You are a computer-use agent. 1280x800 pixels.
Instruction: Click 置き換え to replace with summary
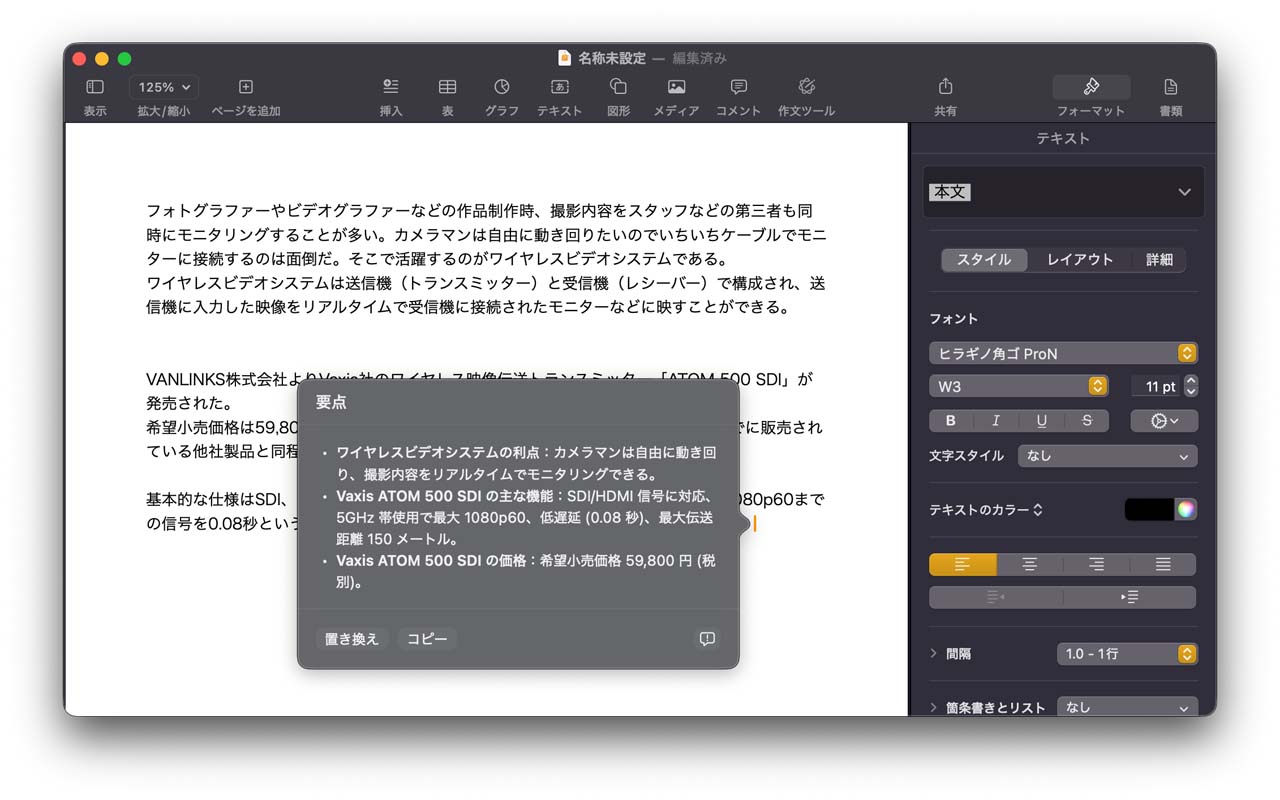coord(351,638)
